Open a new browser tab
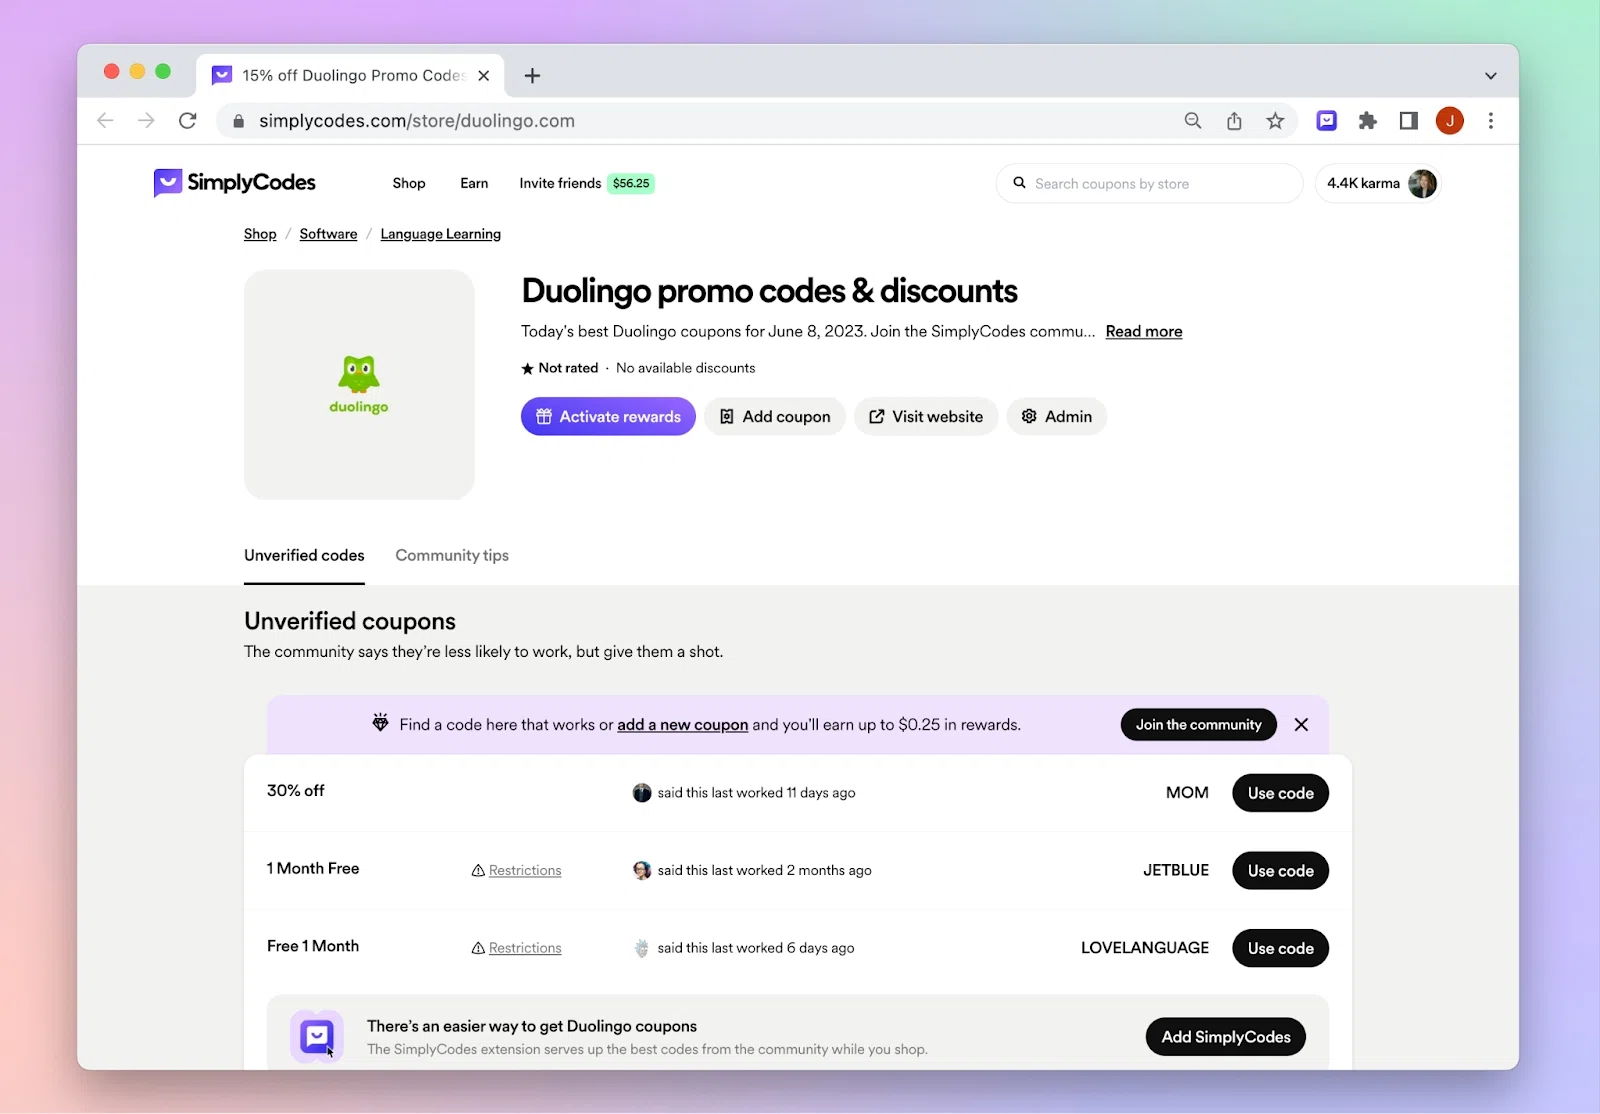Screen dimensions: 1600x1114 coord(532,76)
